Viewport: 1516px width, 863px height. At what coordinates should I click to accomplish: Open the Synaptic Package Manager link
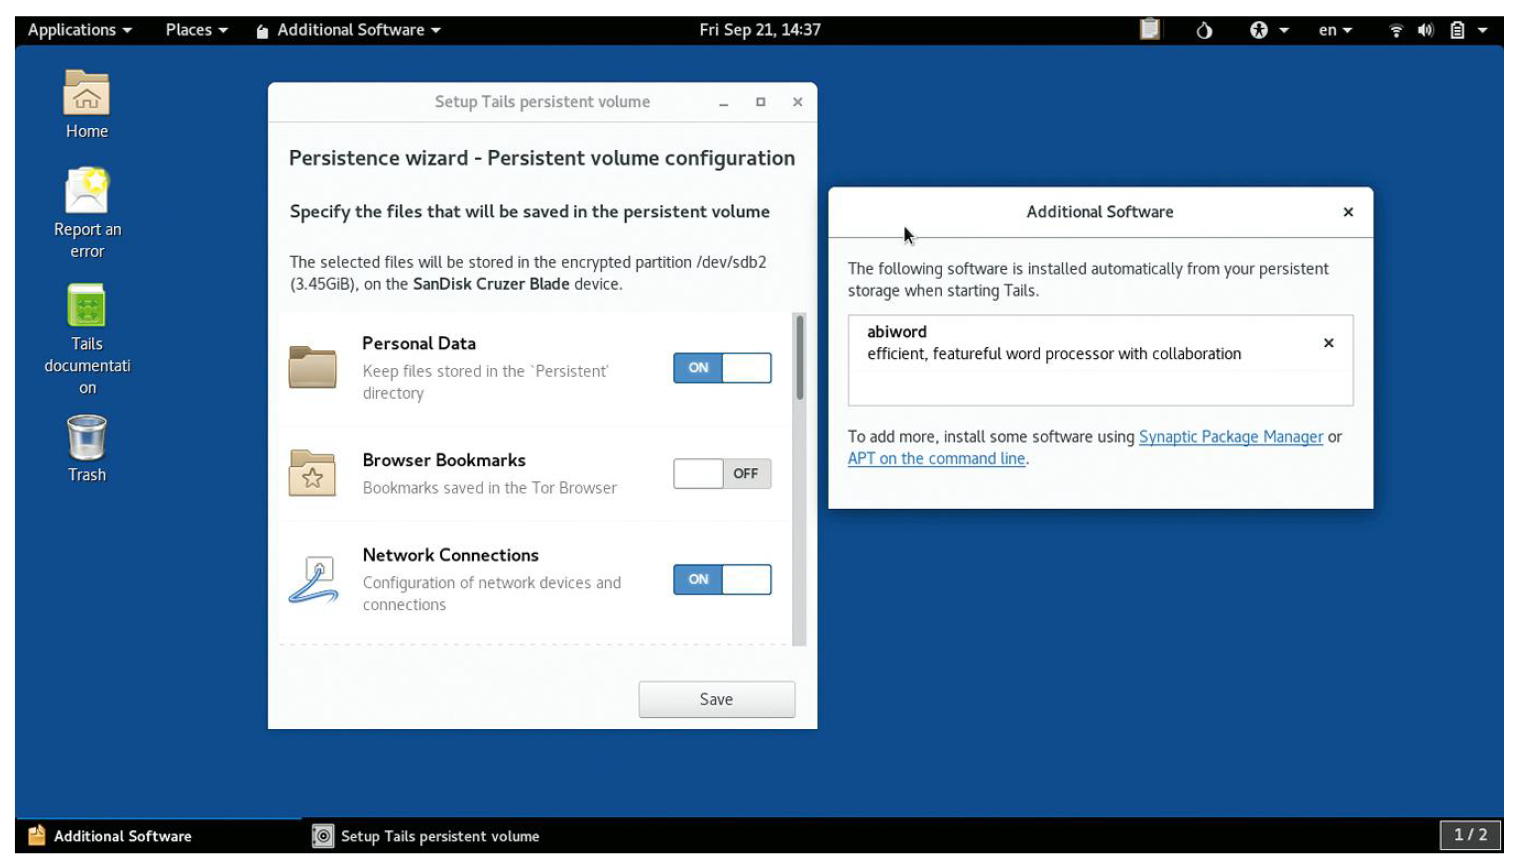(x=1230, y=437)
